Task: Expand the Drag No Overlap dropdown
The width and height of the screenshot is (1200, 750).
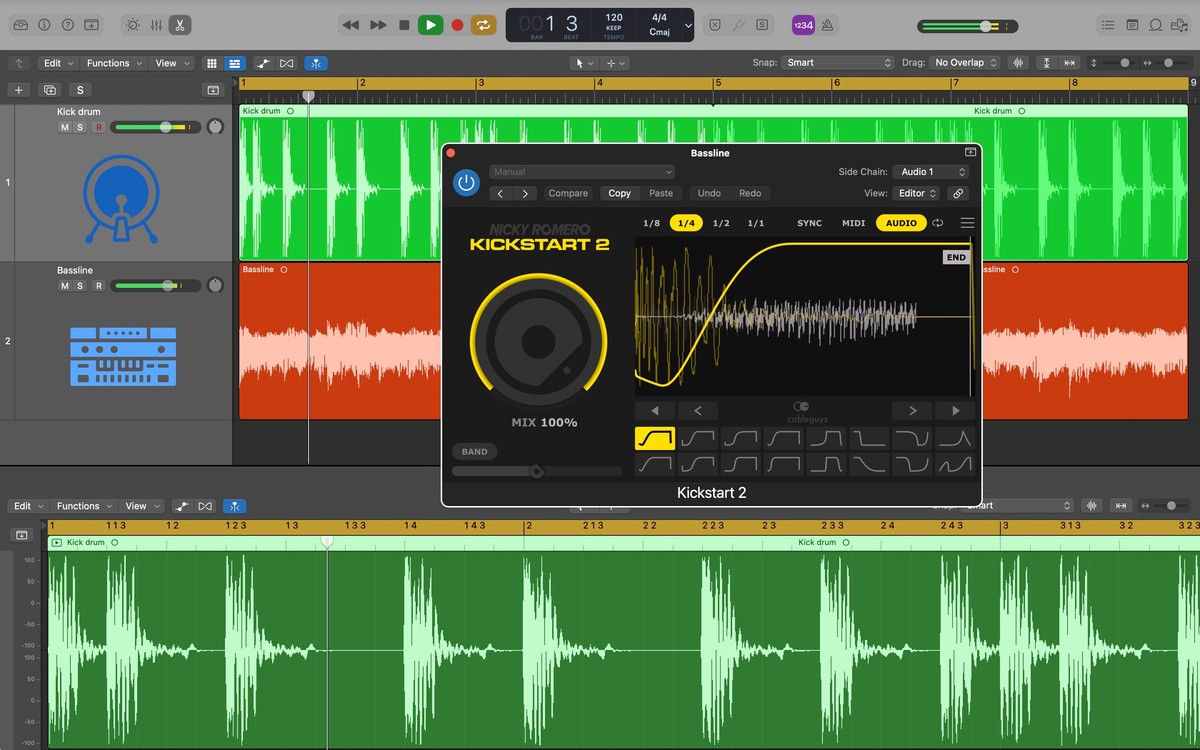Action: 965,63
